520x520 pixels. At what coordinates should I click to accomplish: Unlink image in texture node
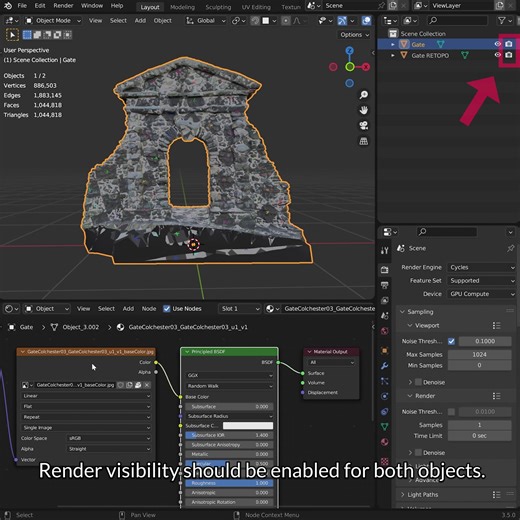point(147,385)
